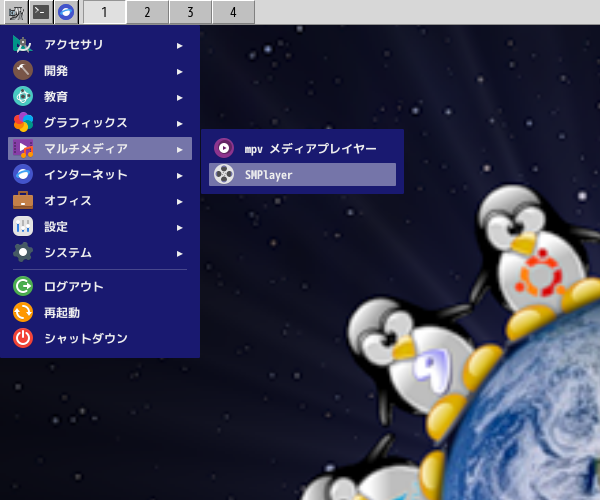Expand the マルチメディア submenu arrow
The width and height of the screenshot is (600, 500).
click(x=179, y=150)
